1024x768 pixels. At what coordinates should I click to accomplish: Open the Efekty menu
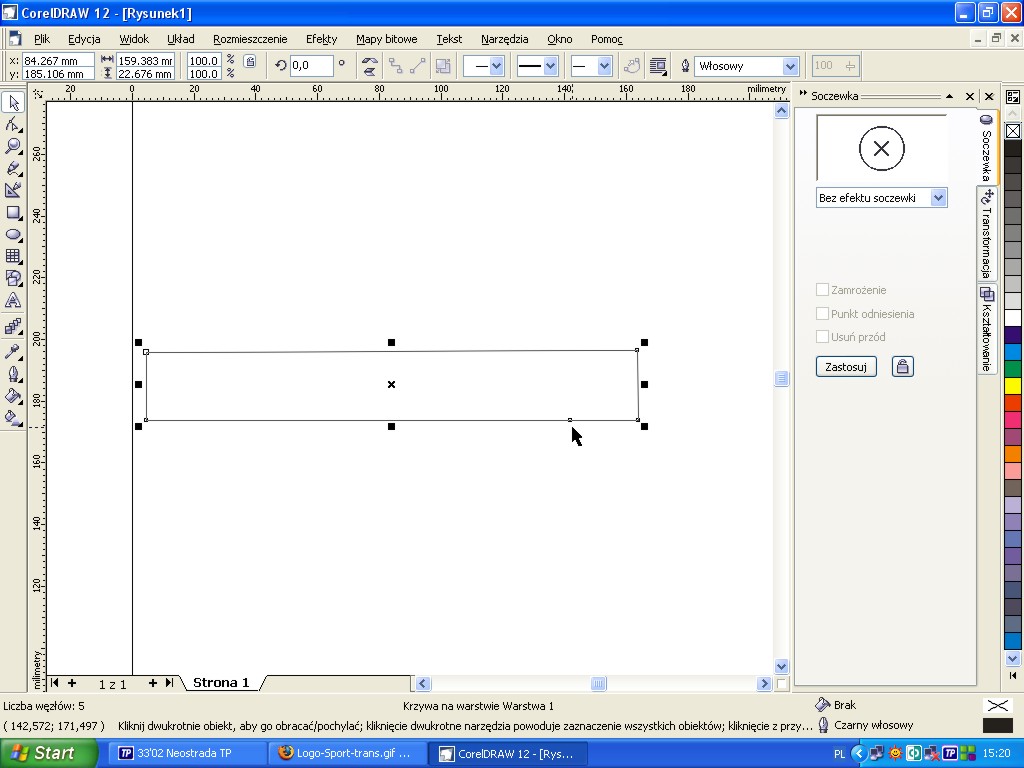[321, 39]
